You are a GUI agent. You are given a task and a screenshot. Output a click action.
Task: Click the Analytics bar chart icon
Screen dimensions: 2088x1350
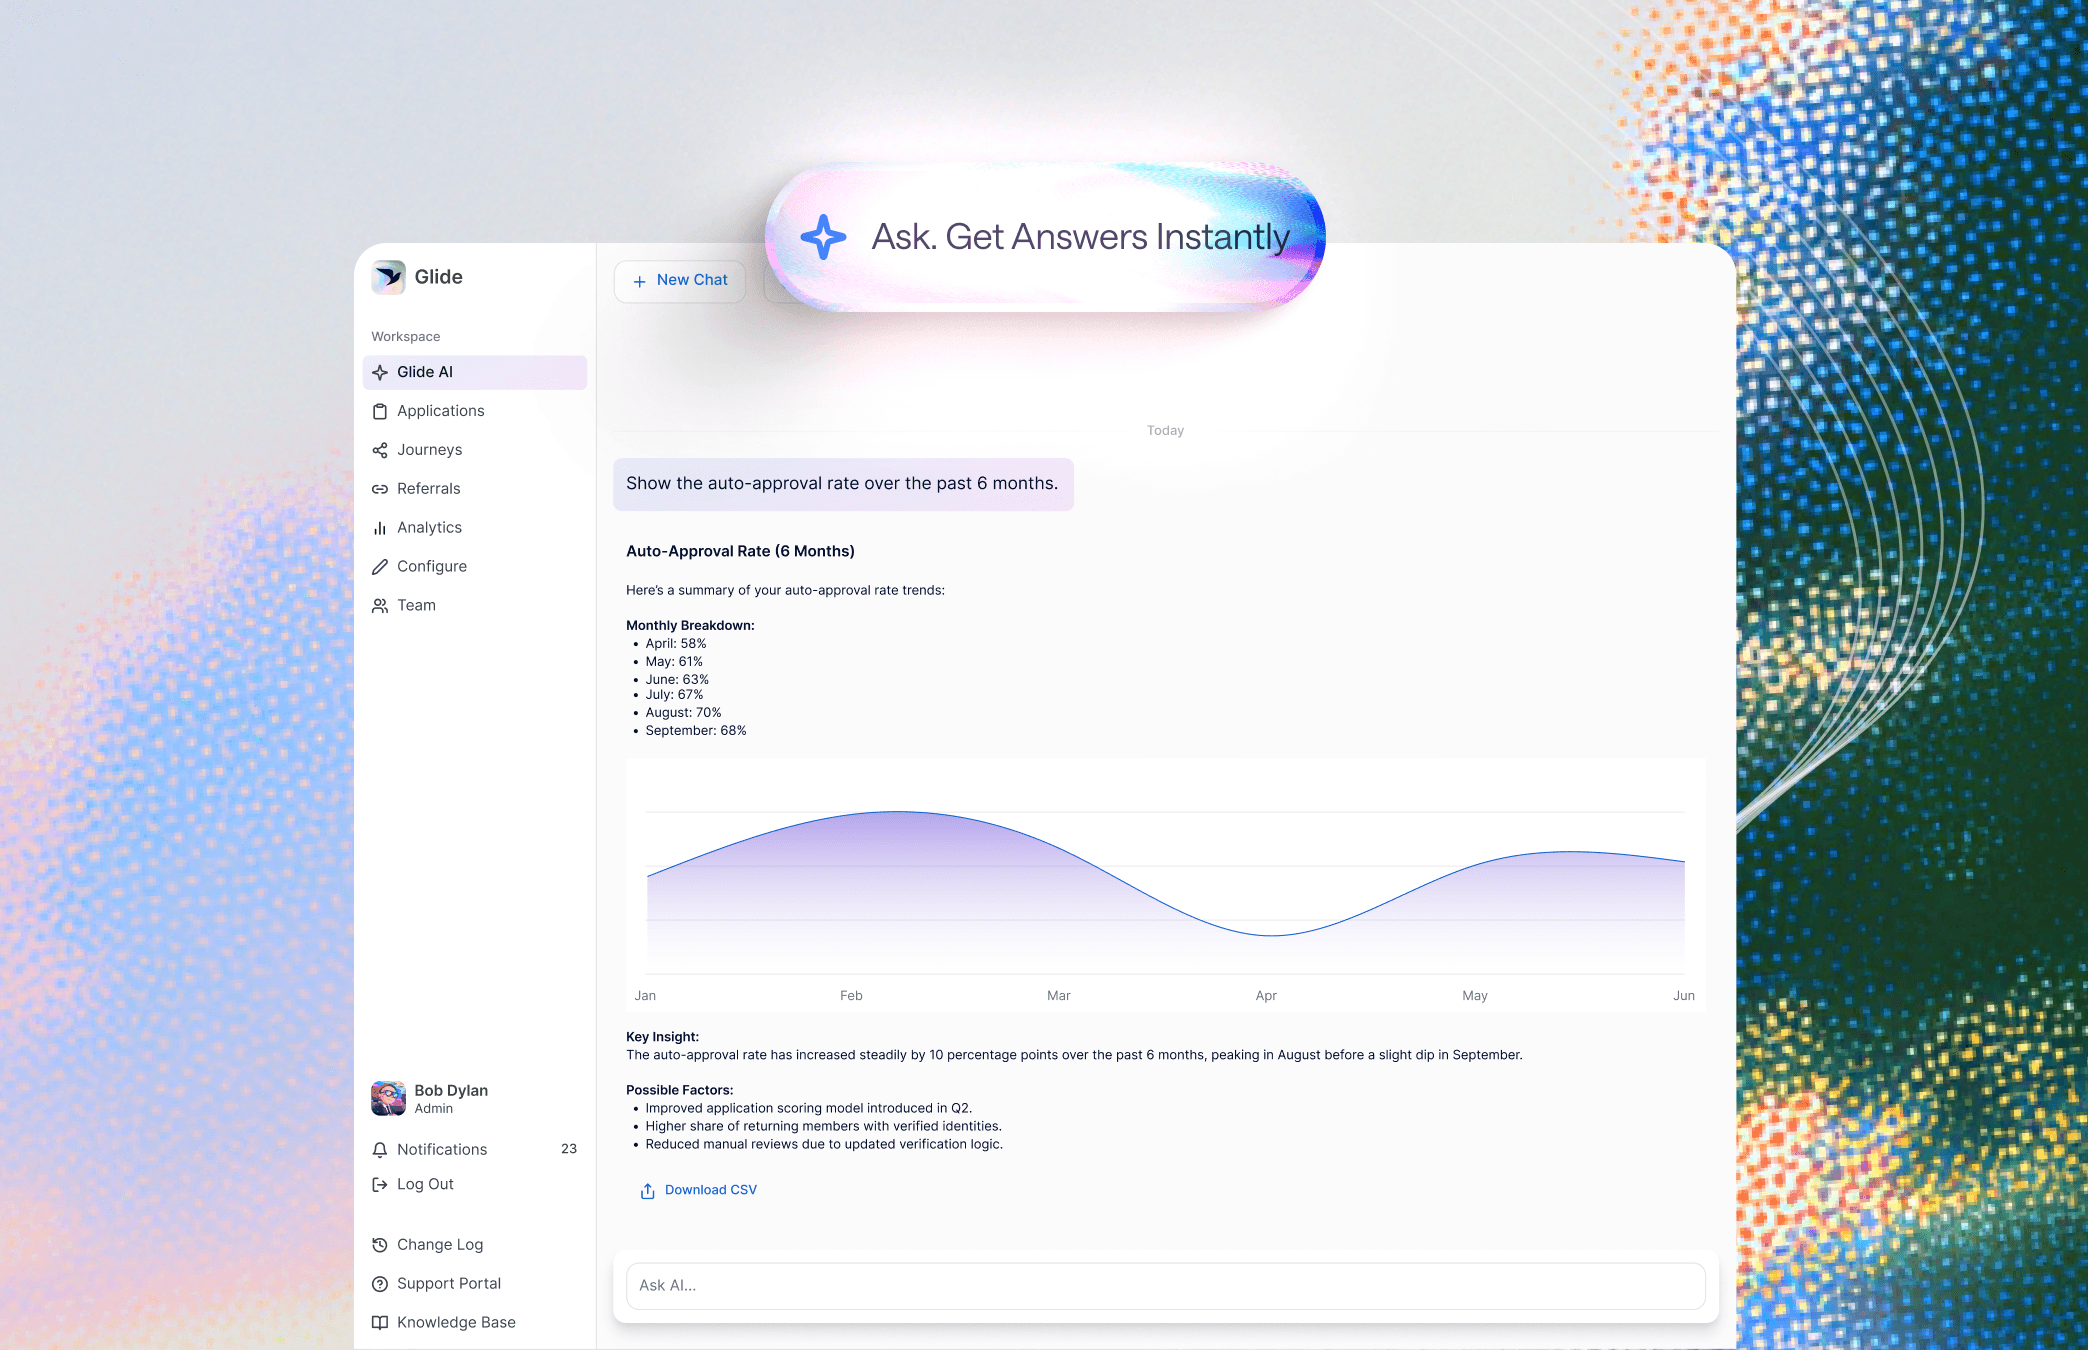pos(380,528)
